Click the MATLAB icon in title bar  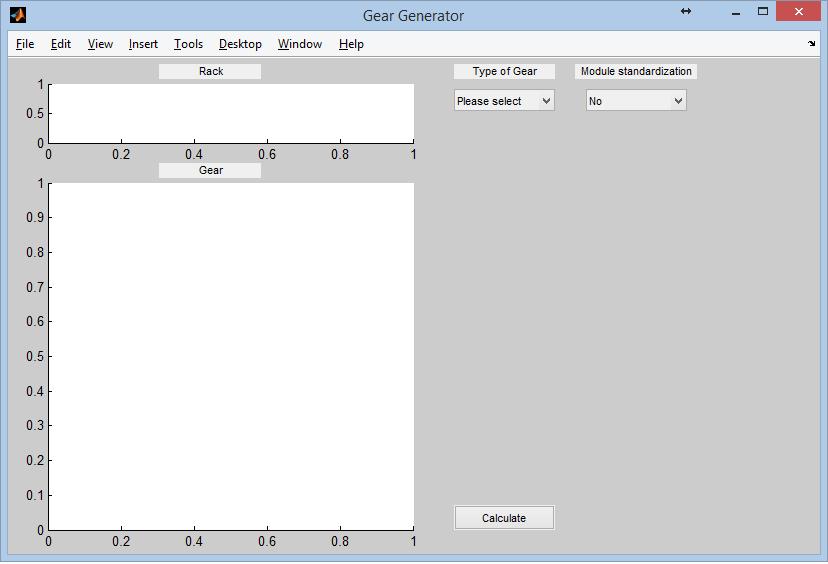(x=18, y=15)
